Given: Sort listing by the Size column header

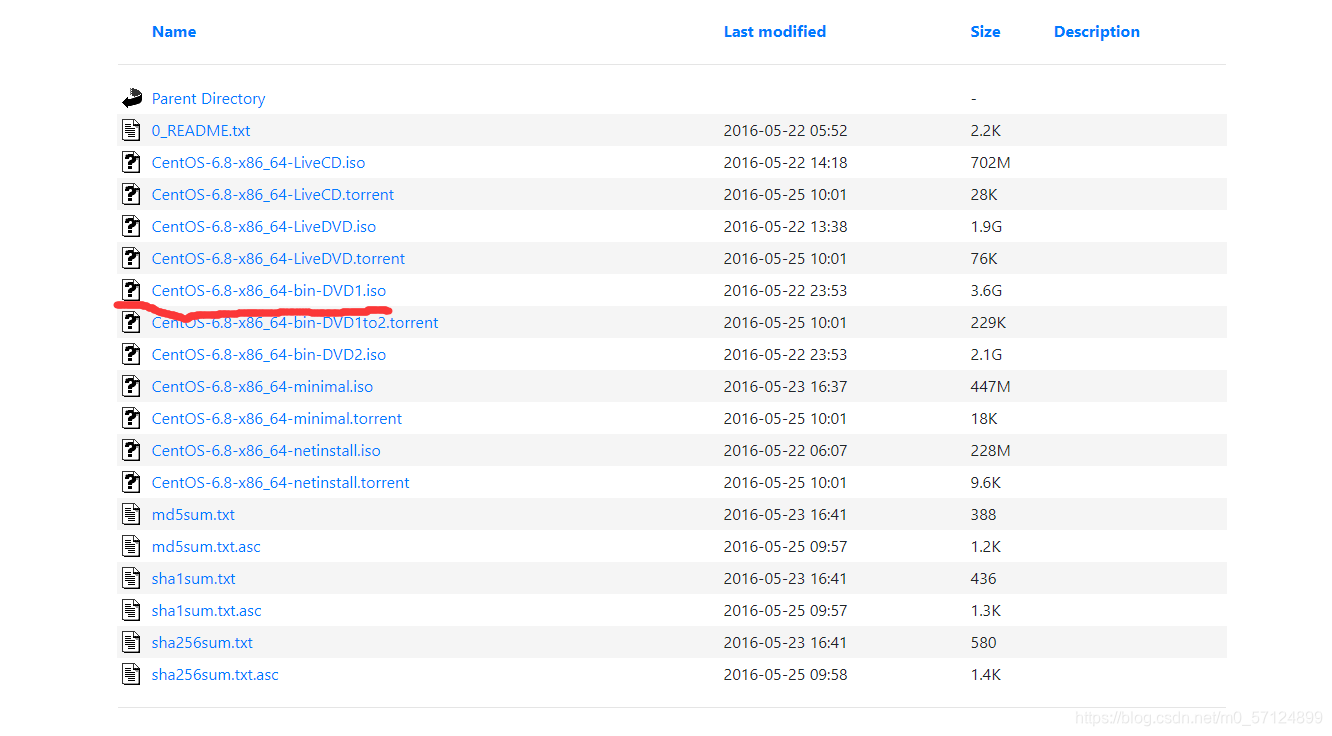Looking at the screenshot, I should 985,32.
